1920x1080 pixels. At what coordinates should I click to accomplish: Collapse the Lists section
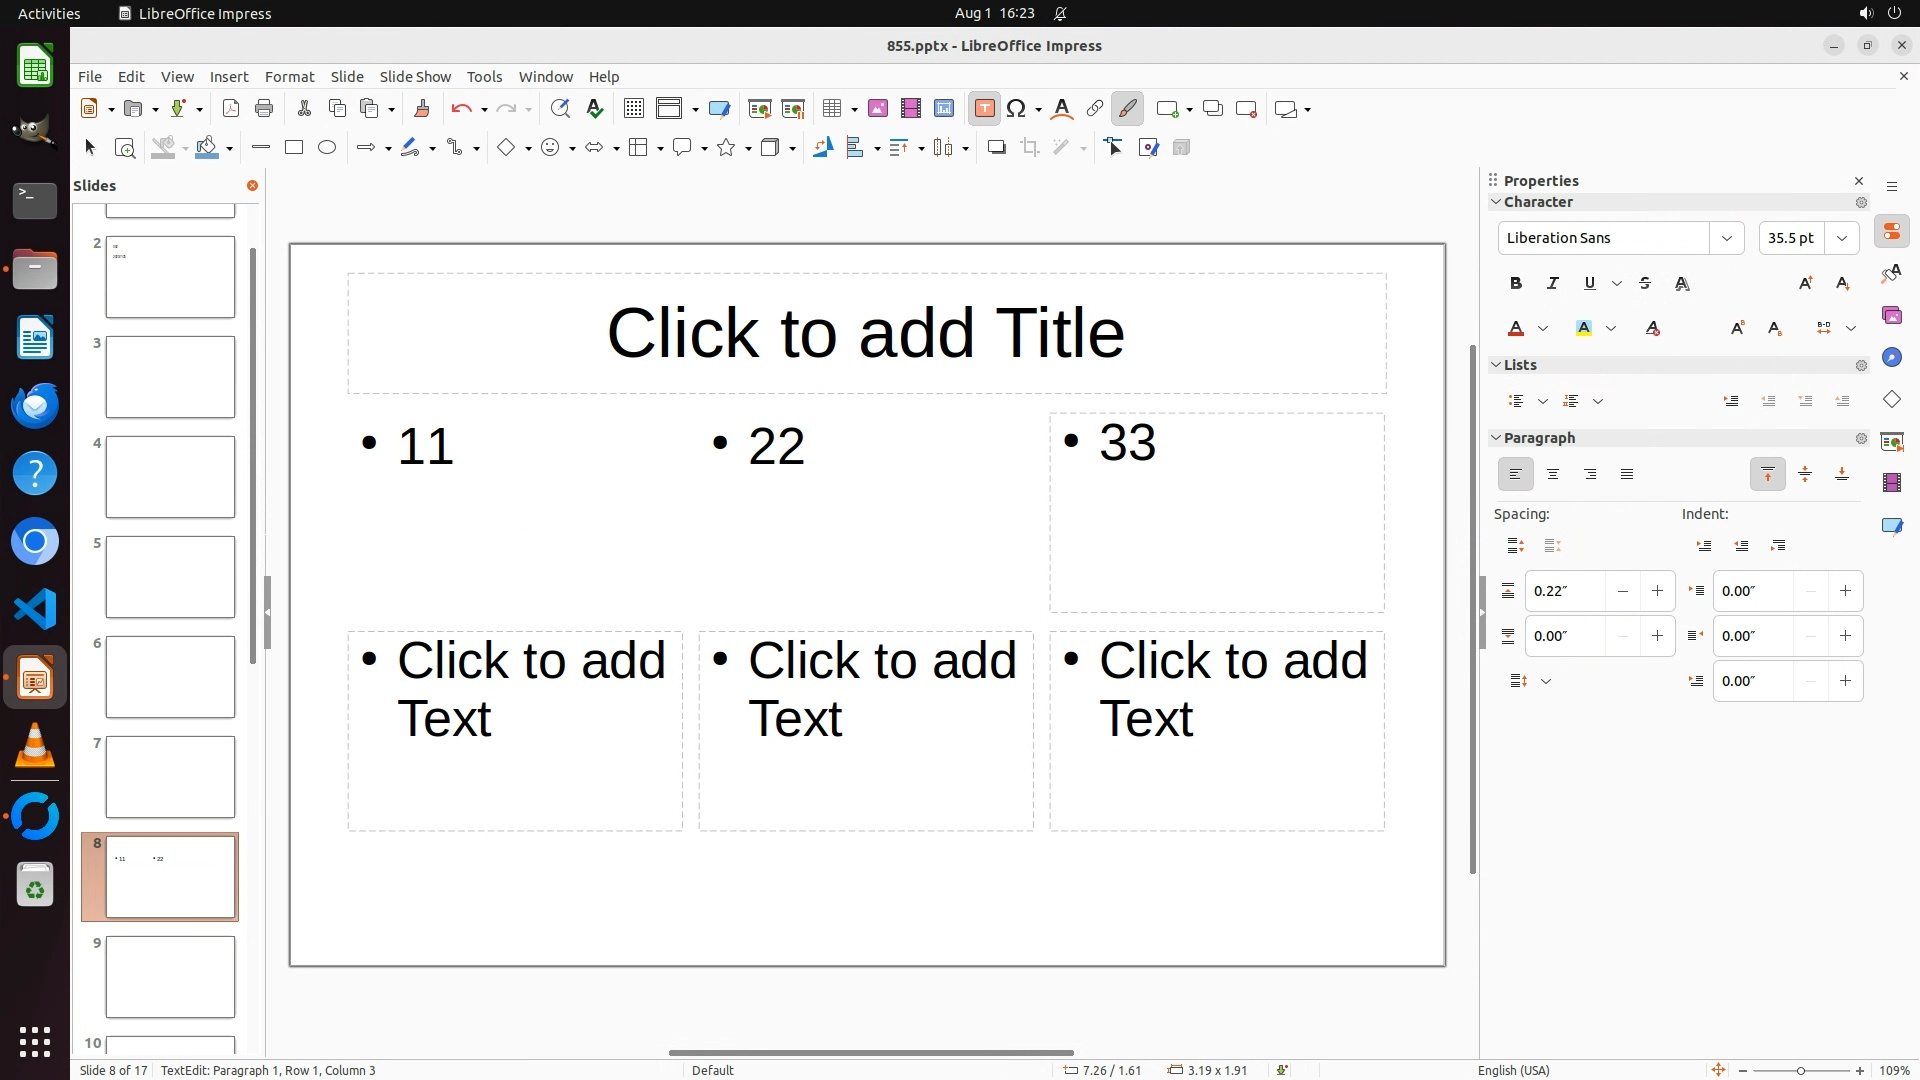coord(1497,365)
